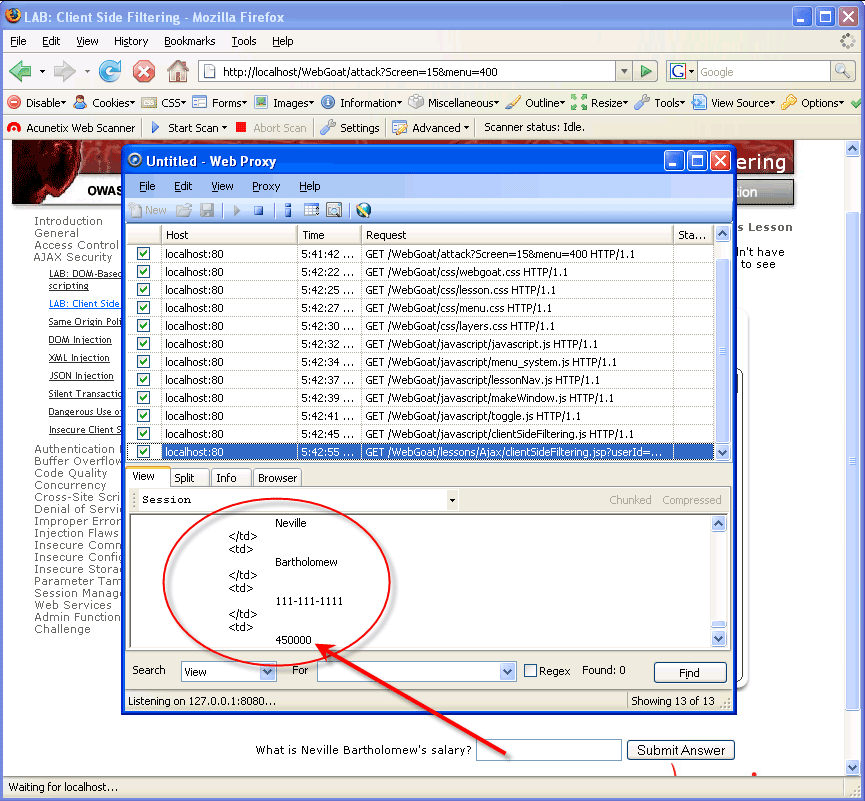Open Tools menu in Web Developer toolbar
This screenshot has width=865, height=801.
coord(660,103)
